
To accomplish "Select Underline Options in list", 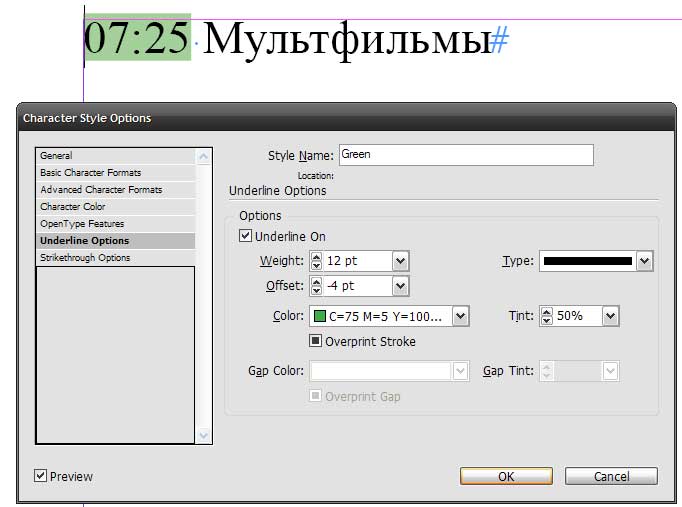I will 116,240.
